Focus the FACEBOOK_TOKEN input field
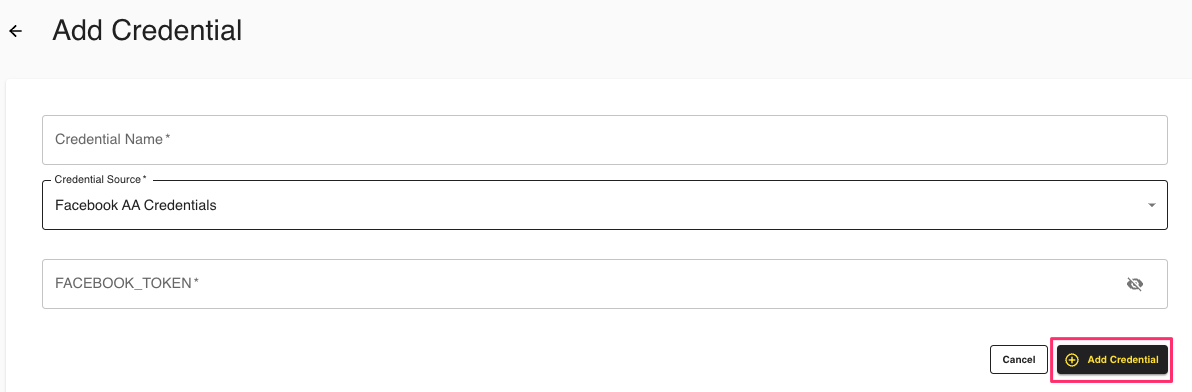Viewport: 1192px width, 392px height. [604, 284]
